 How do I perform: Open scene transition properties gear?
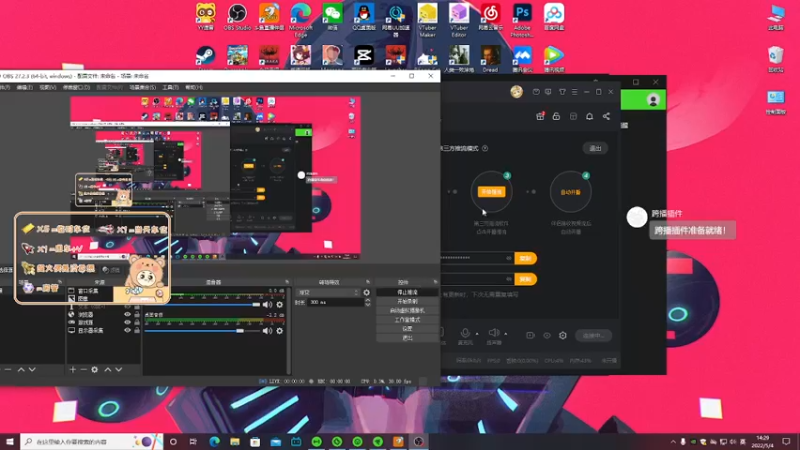tap(366, 292)
